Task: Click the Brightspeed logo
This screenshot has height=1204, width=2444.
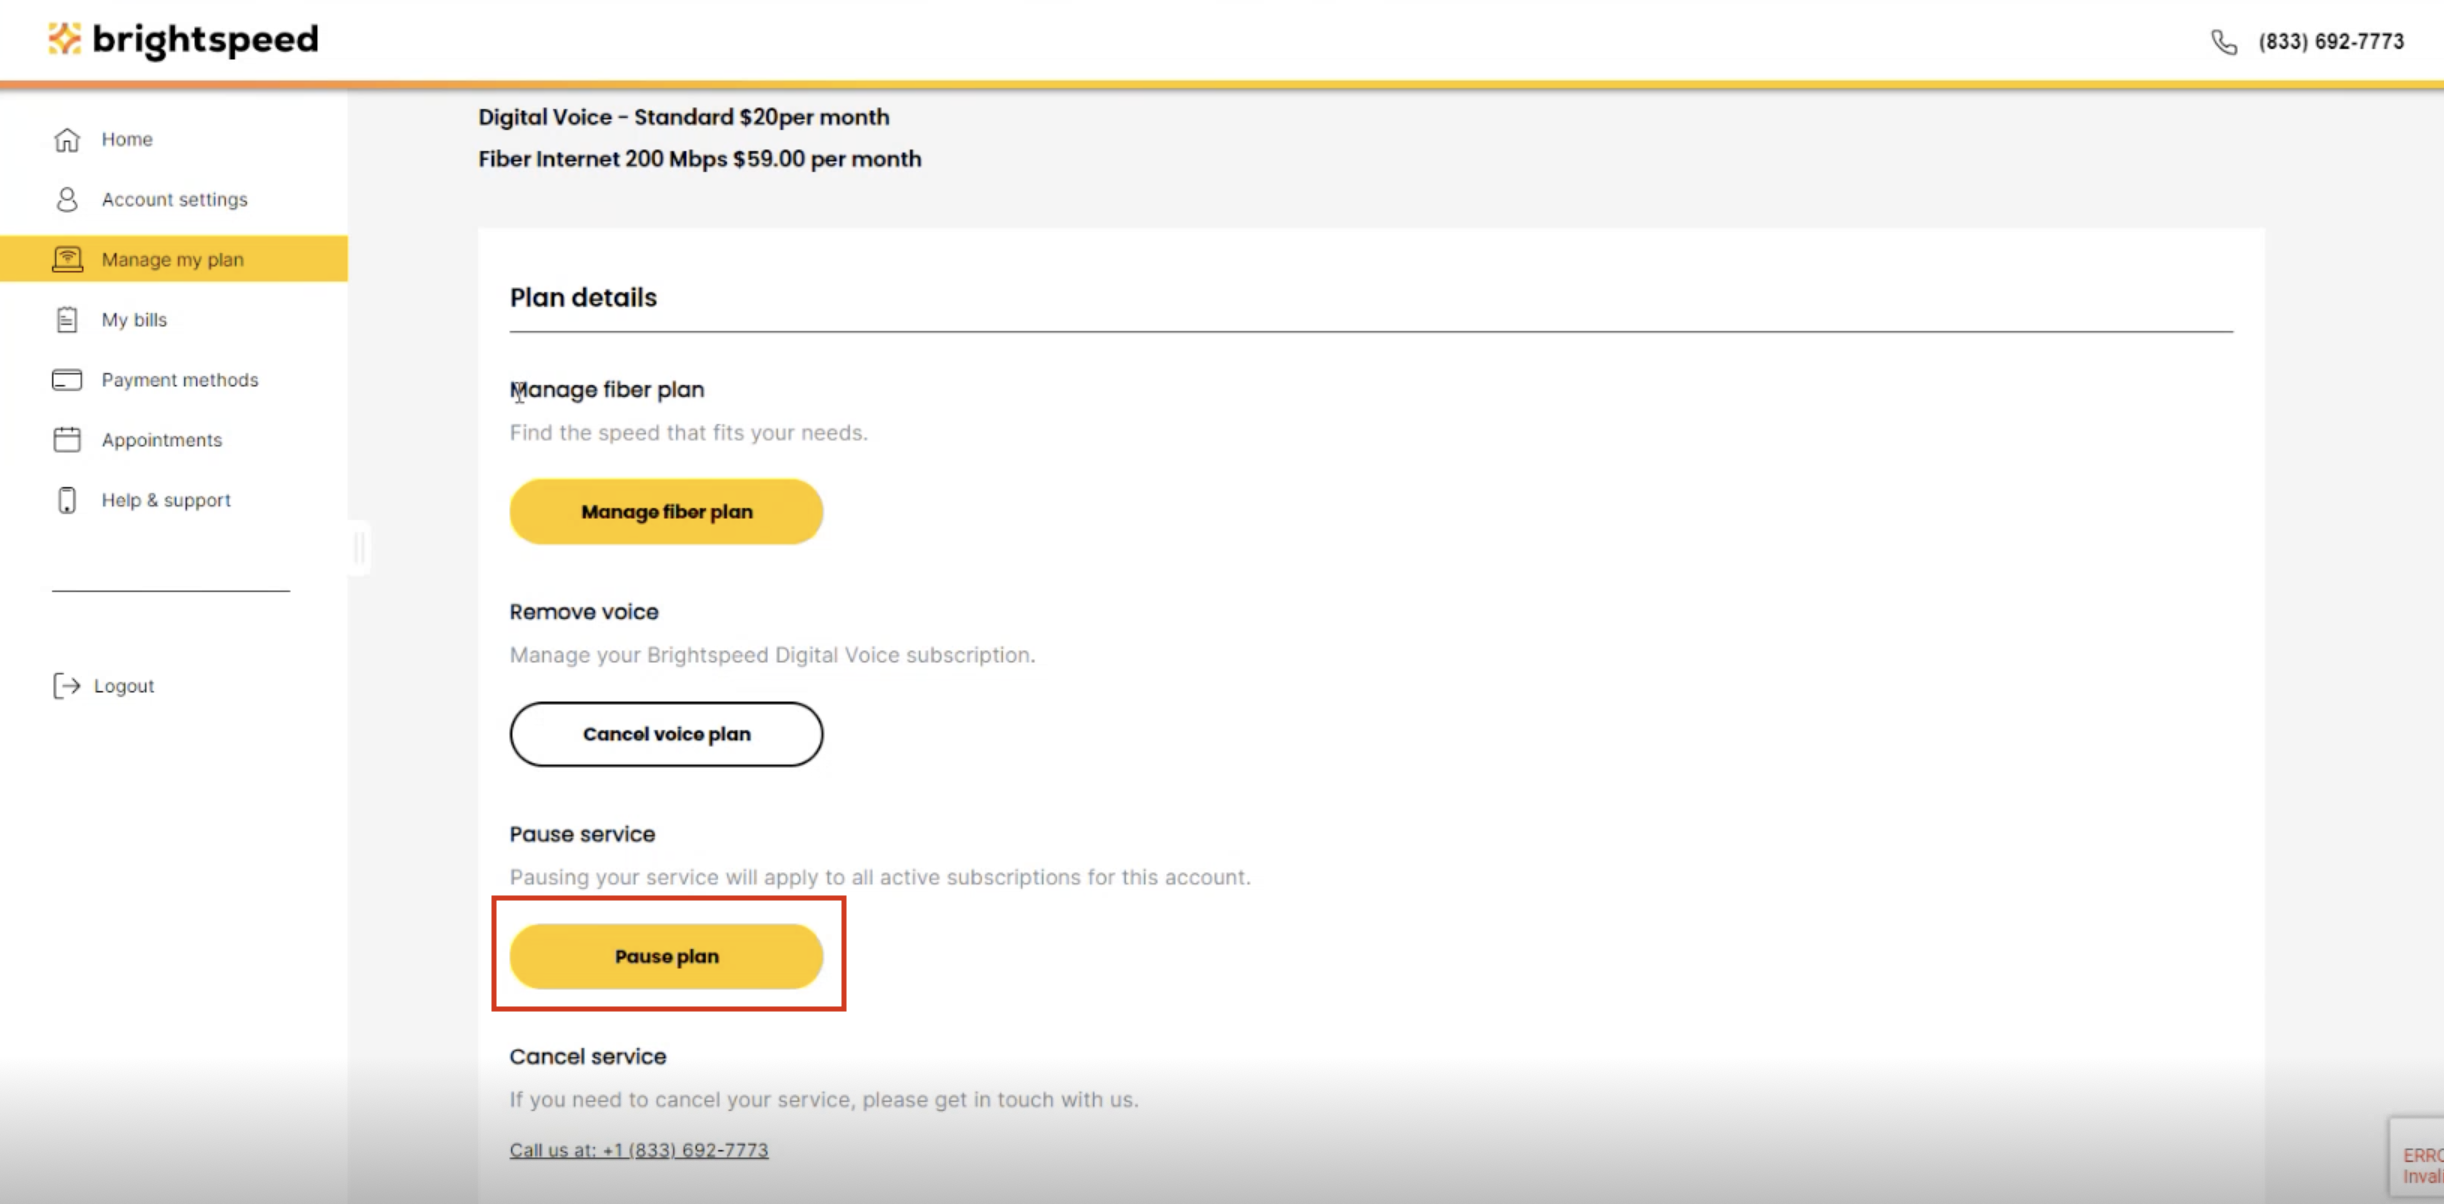Action: 183,40
